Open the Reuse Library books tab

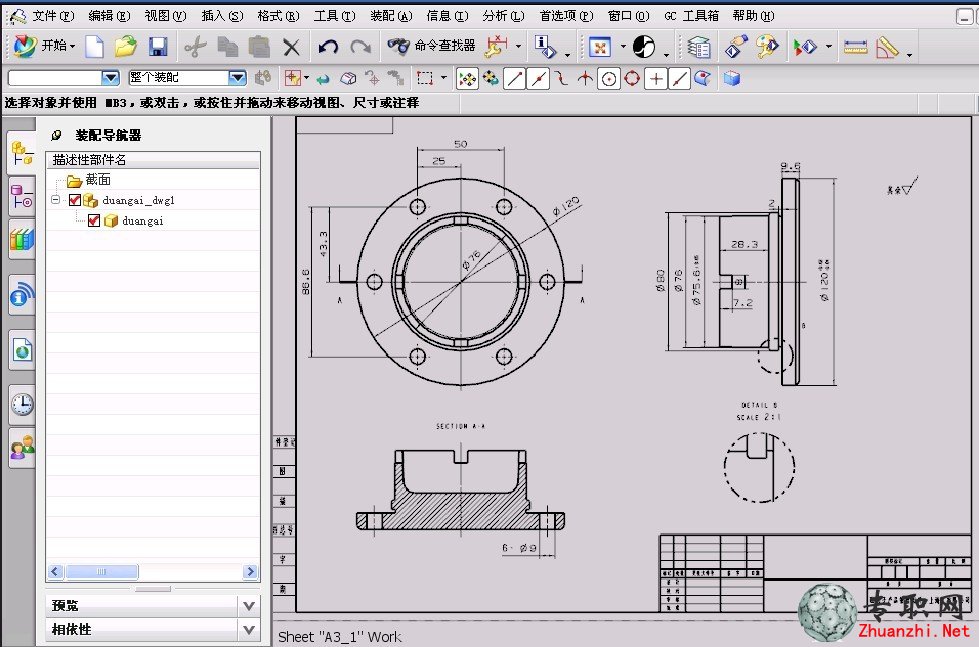pos(21,240)
